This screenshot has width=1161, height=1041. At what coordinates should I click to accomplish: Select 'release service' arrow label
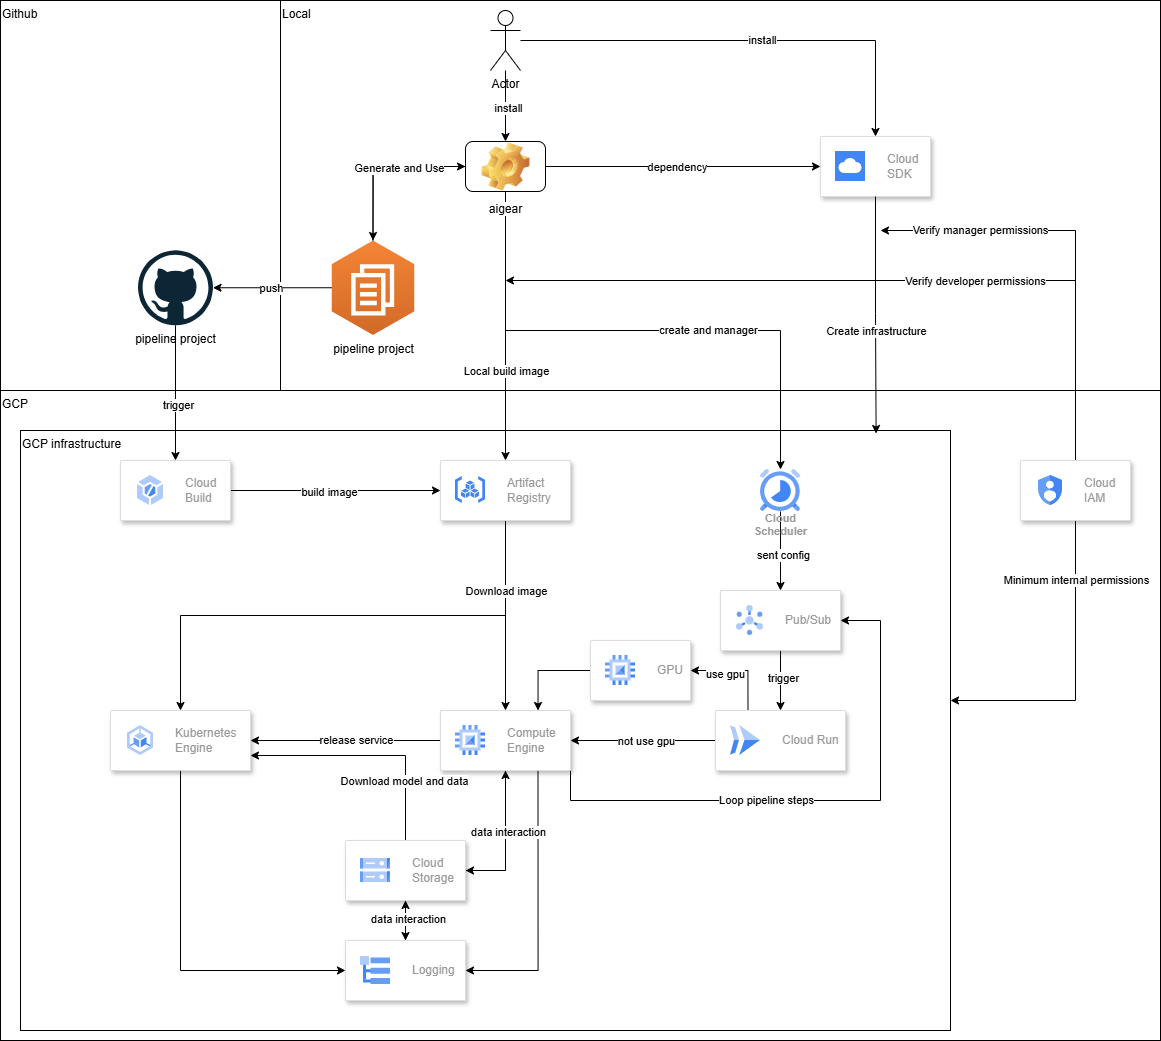(x=356, y=740)
